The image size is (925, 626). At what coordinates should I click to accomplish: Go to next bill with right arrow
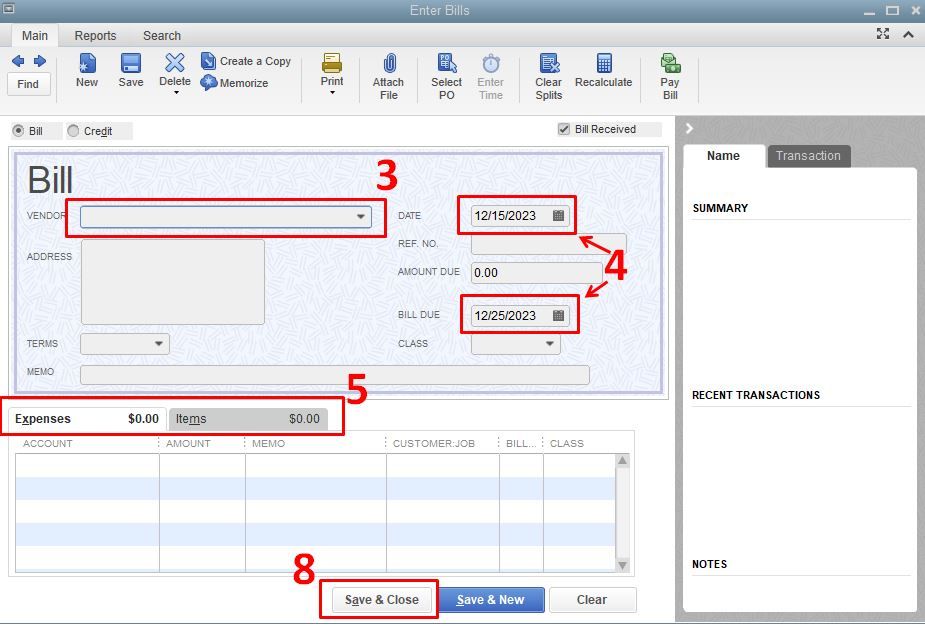tap(40, 61)
